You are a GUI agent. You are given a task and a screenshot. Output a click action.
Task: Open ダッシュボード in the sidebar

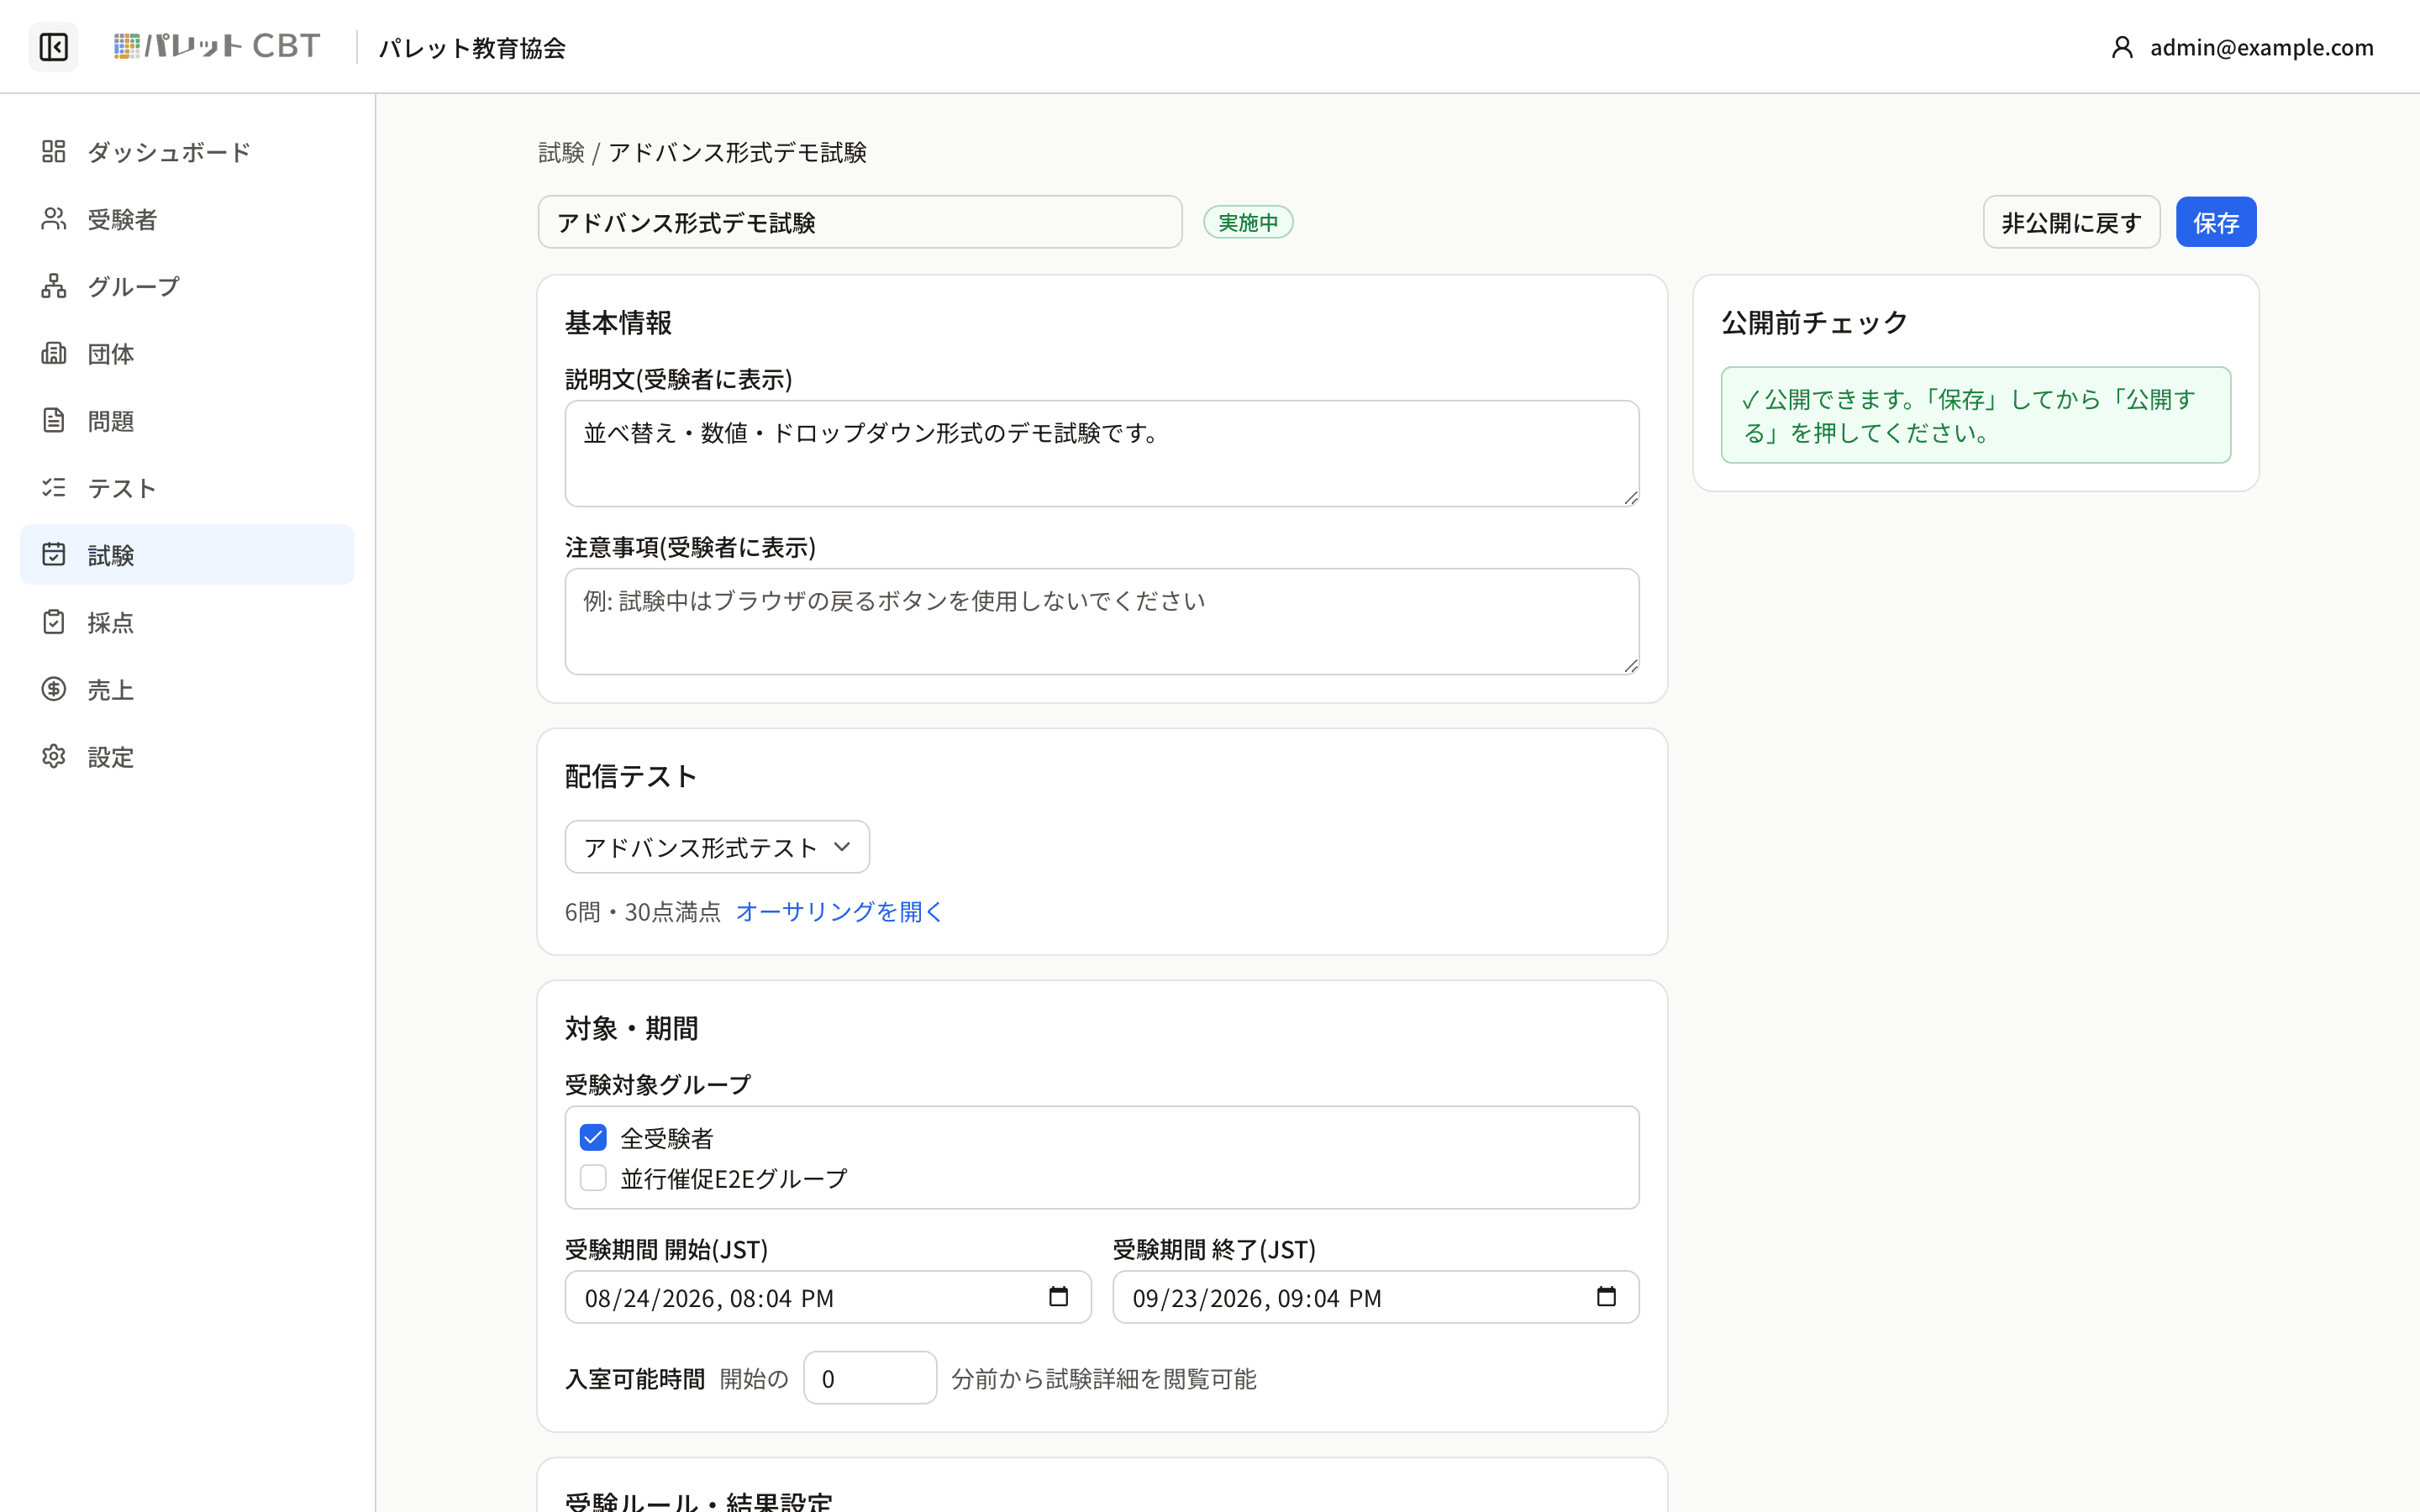click(187, 151)
